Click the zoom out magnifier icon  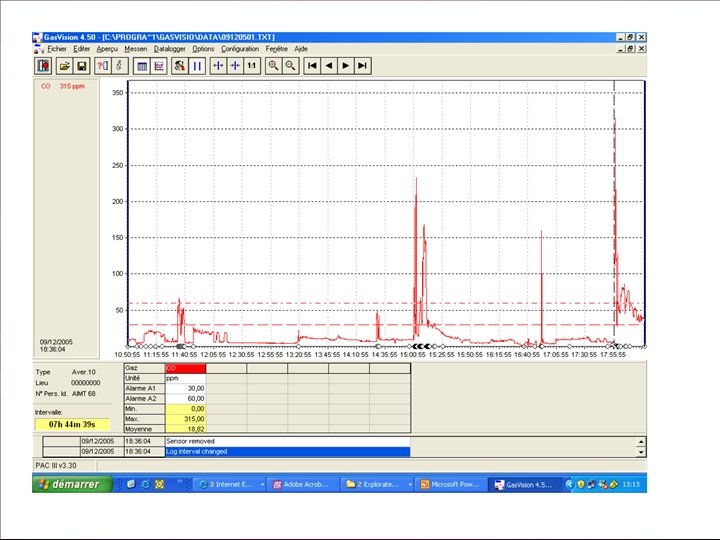pyautogui.click(x=290, y=65)
